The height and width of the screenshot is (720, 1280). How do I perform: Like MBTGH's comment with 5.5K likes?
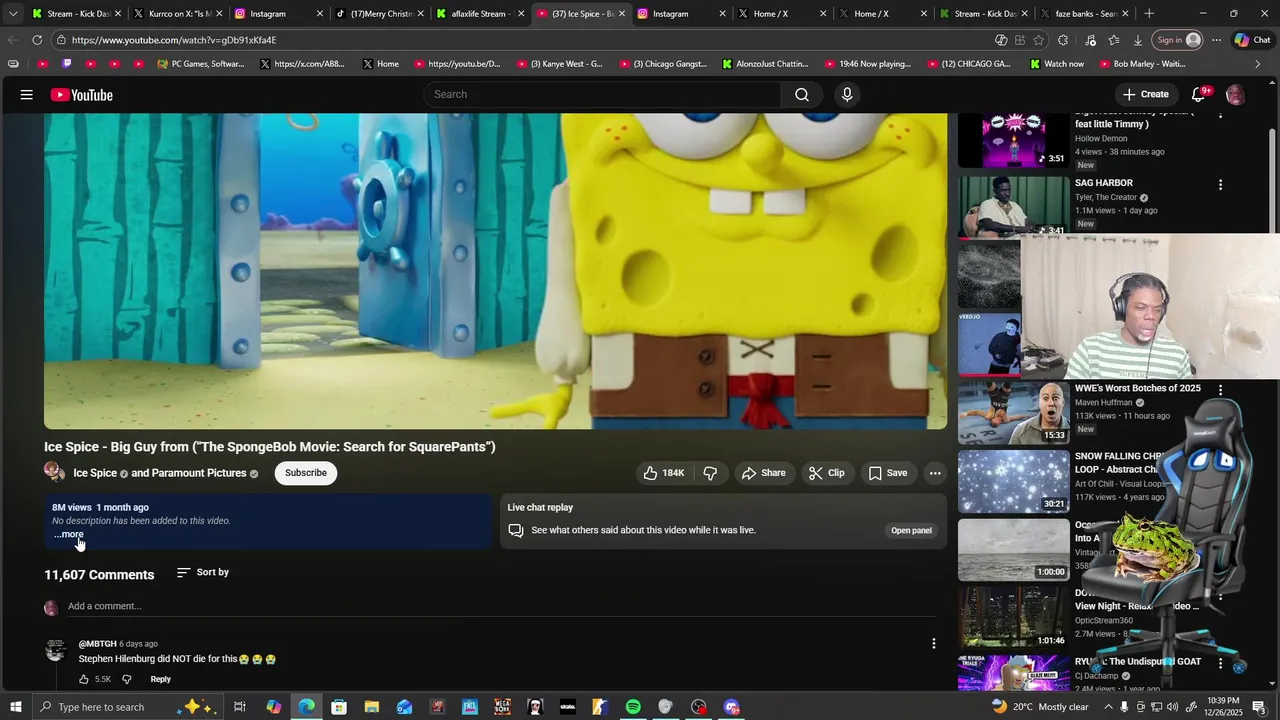85,679
